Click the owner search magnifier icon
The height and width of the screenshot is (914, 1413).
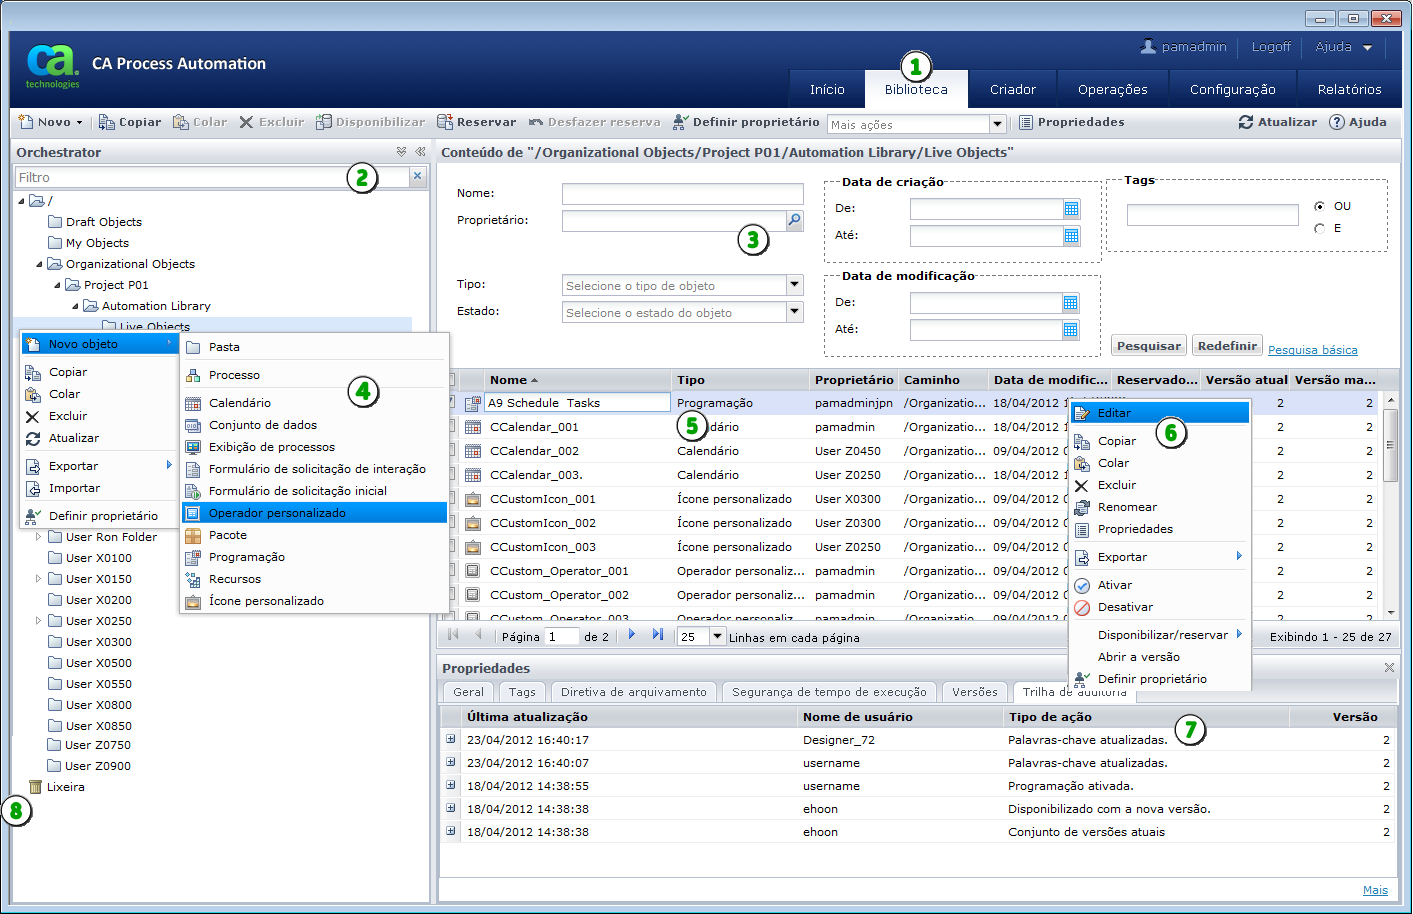point(794,220)
